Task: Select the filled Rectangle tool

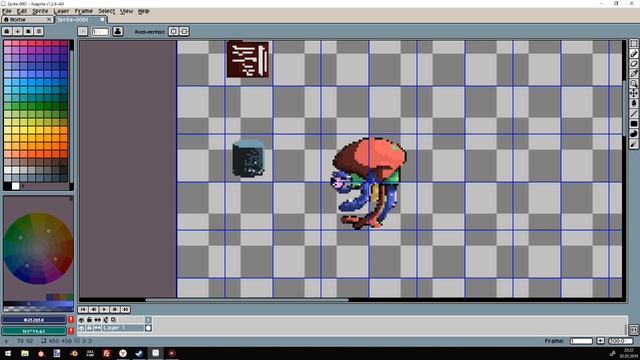Action: click(633, 124)
